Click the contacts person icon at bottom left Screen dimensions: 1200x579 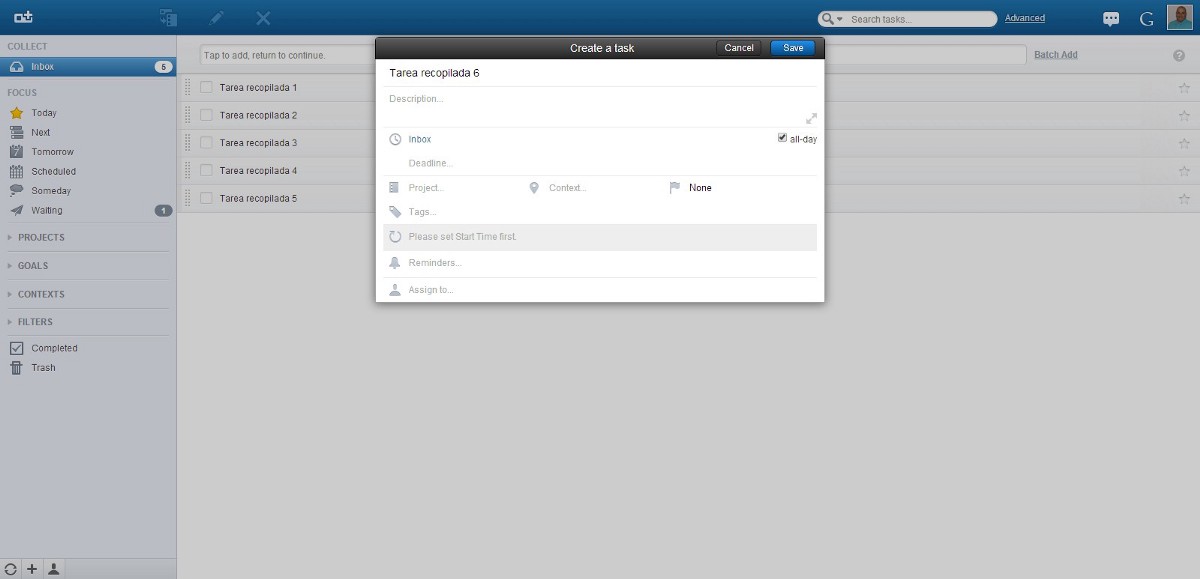click(54, 569)
